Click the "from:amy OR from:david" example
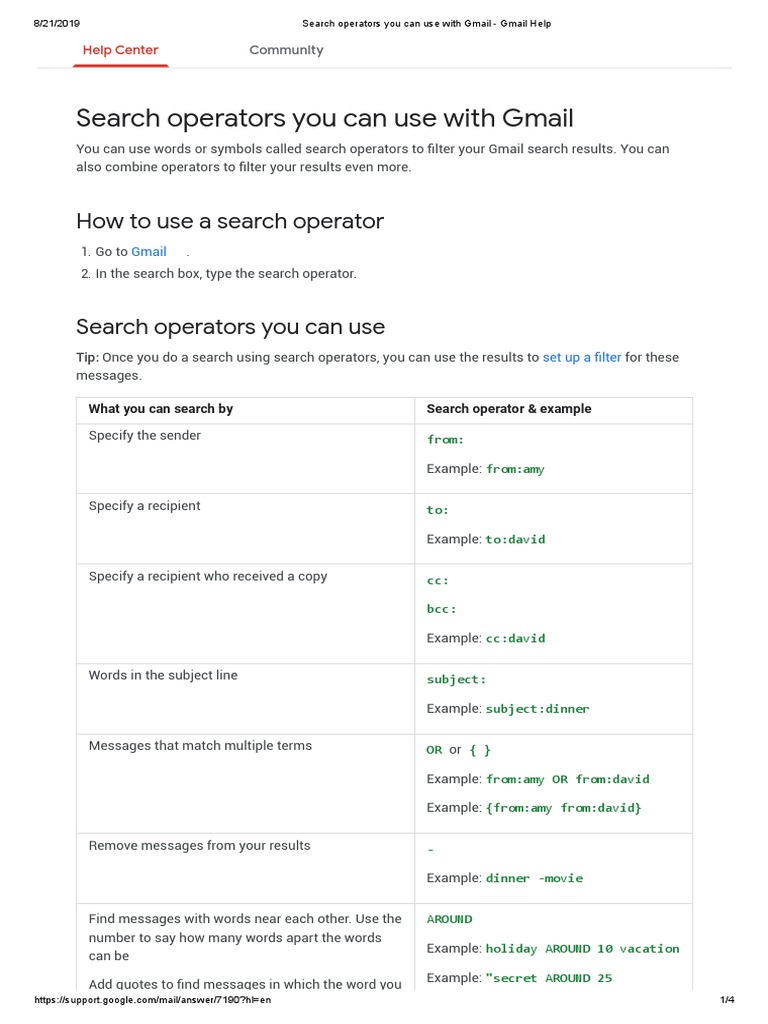 [x=567, y=779]
